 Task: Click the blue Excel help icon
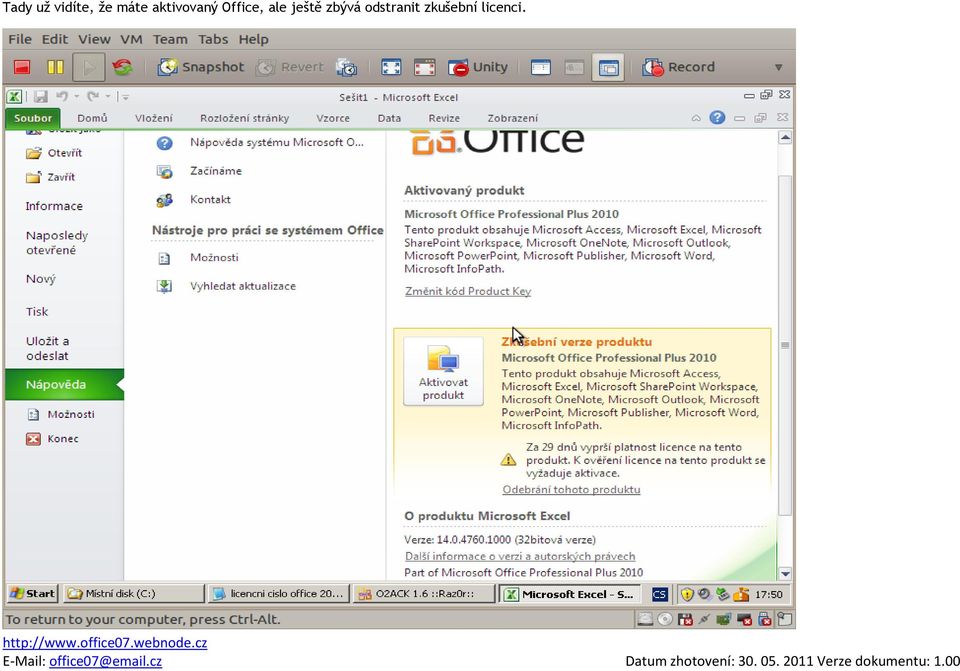717,118
